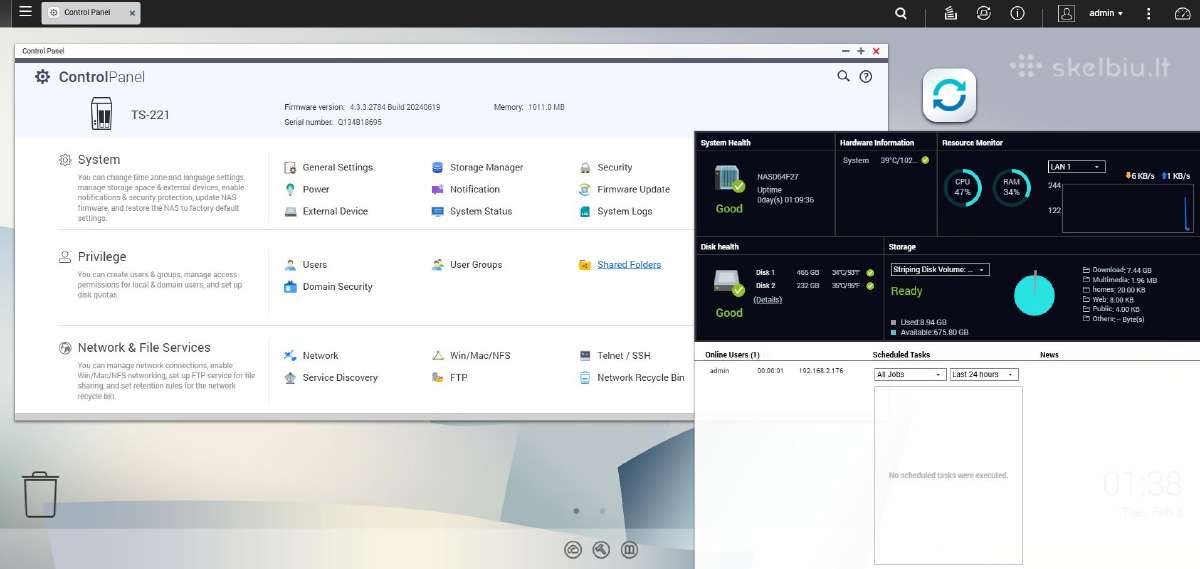Viewport: 1200px width, 569px height.
Task: Open the top bar search magnifier
Action: (901, 13)
